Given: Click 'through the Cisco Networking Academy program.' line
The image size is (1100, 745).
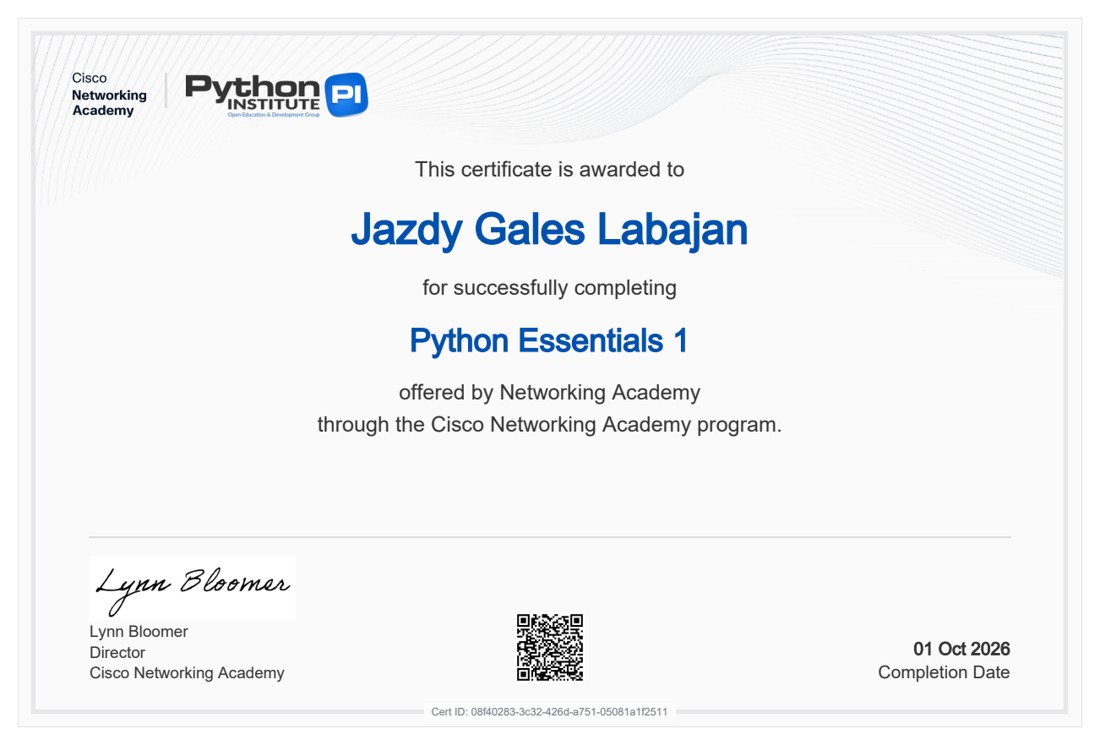Looking at the screenshot, I should (x=549, y=424).
